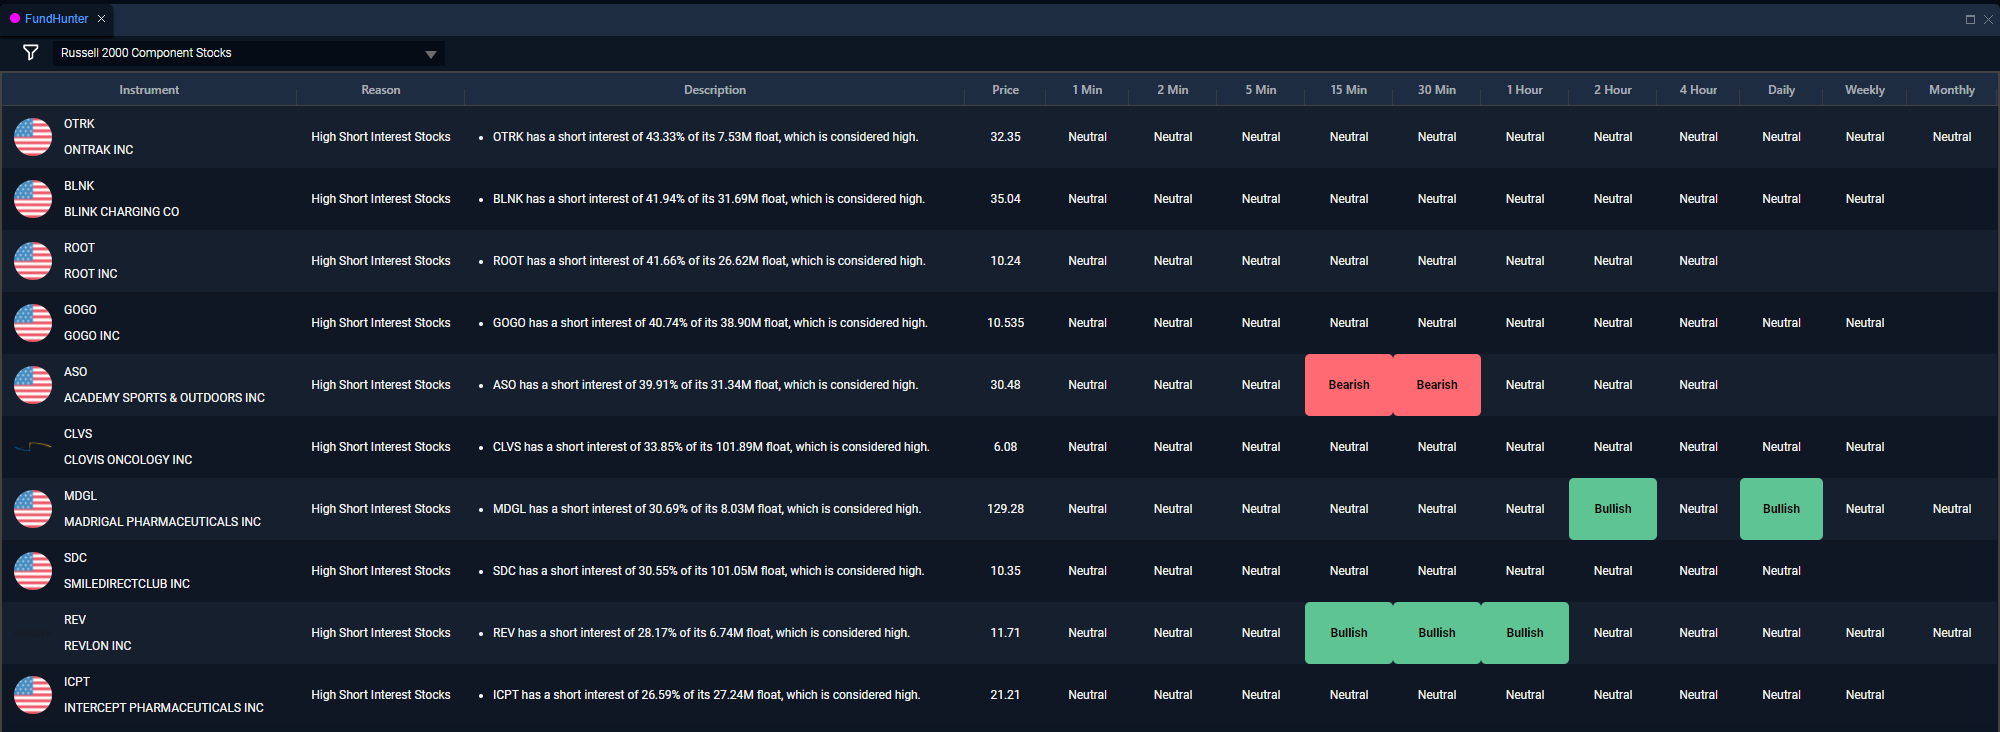2000x732 pixels.
Task: Click the filter funnel icon
Action: (x=31, y=52)
